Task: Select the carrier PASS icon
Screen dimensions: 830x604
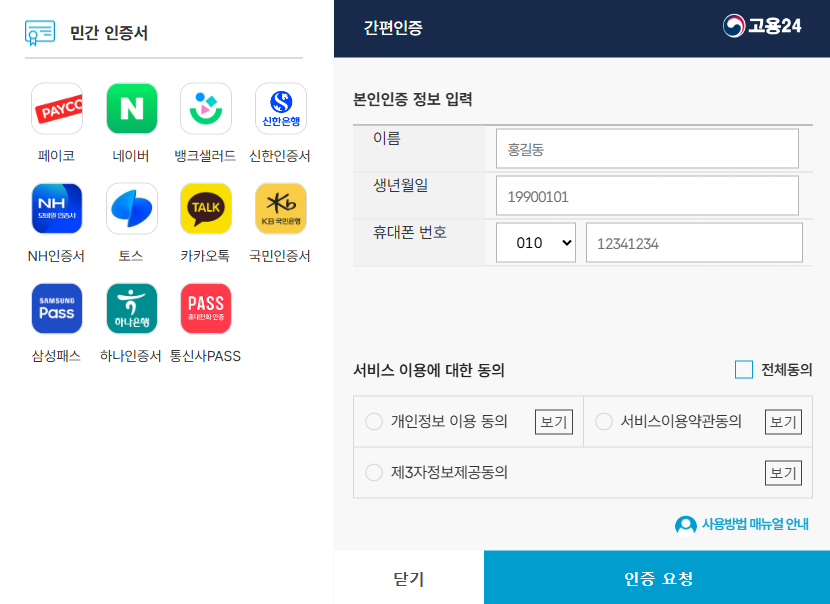Action: click(206, 309)
